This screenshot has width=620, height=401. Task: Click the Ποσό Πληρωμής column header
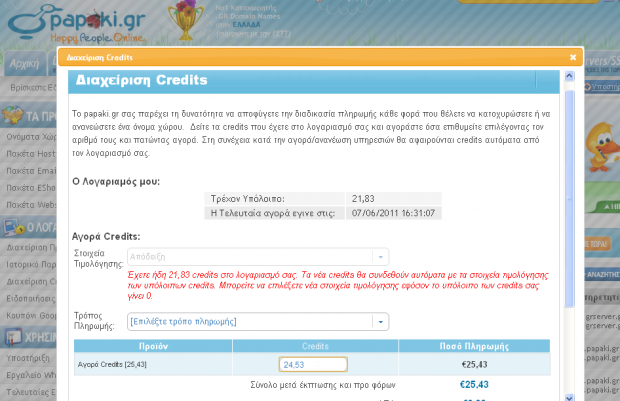click(474, 346)
